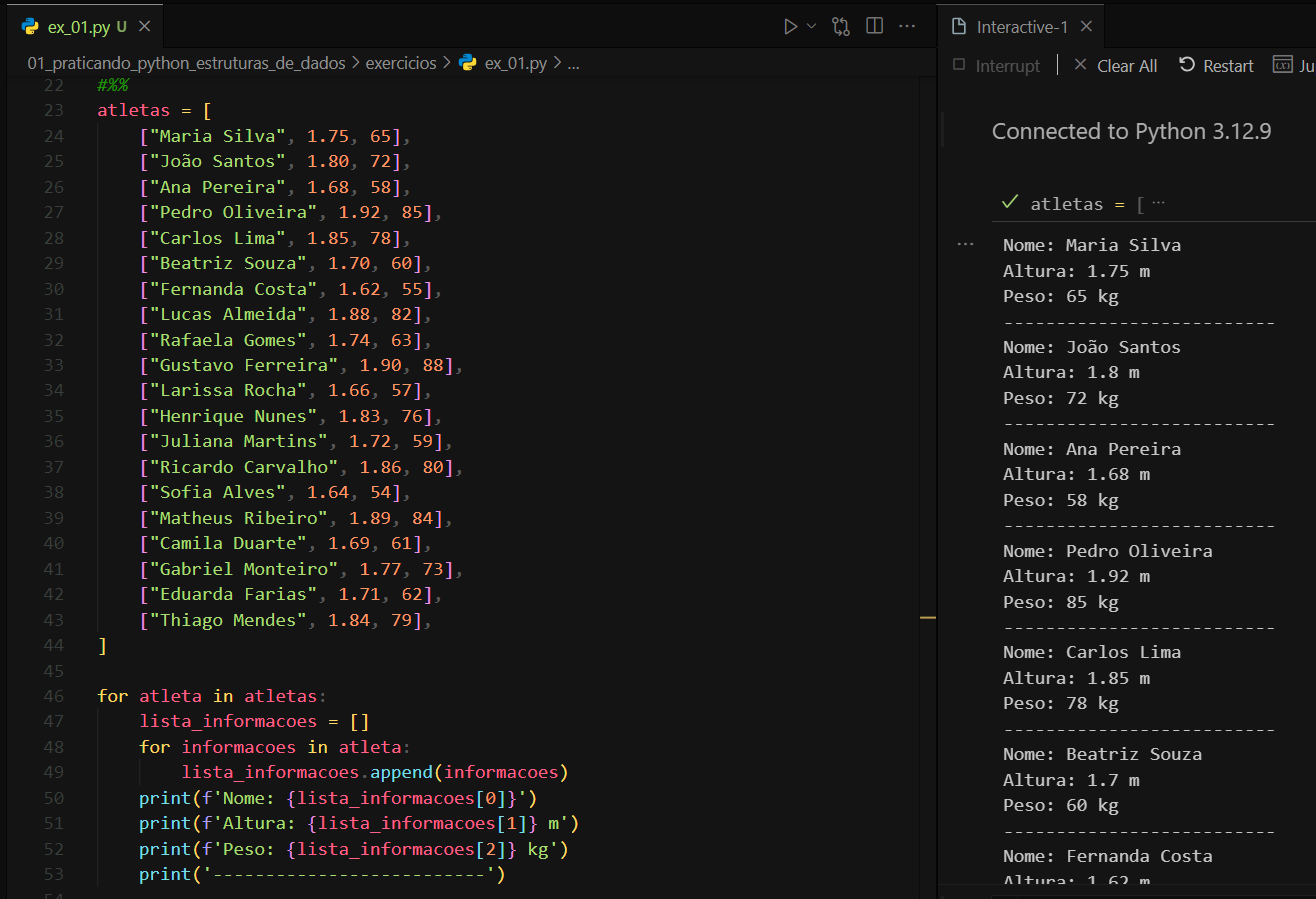Click the 'lista_informacoes = []' line
Image resolution: width=1316 pixels, height=899 pixels.
click(255, 721)
